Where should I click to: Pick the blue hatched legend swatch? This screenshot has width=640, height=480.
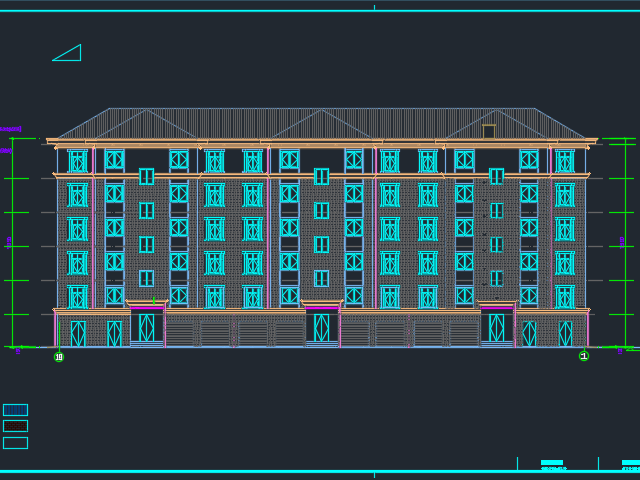15,410
